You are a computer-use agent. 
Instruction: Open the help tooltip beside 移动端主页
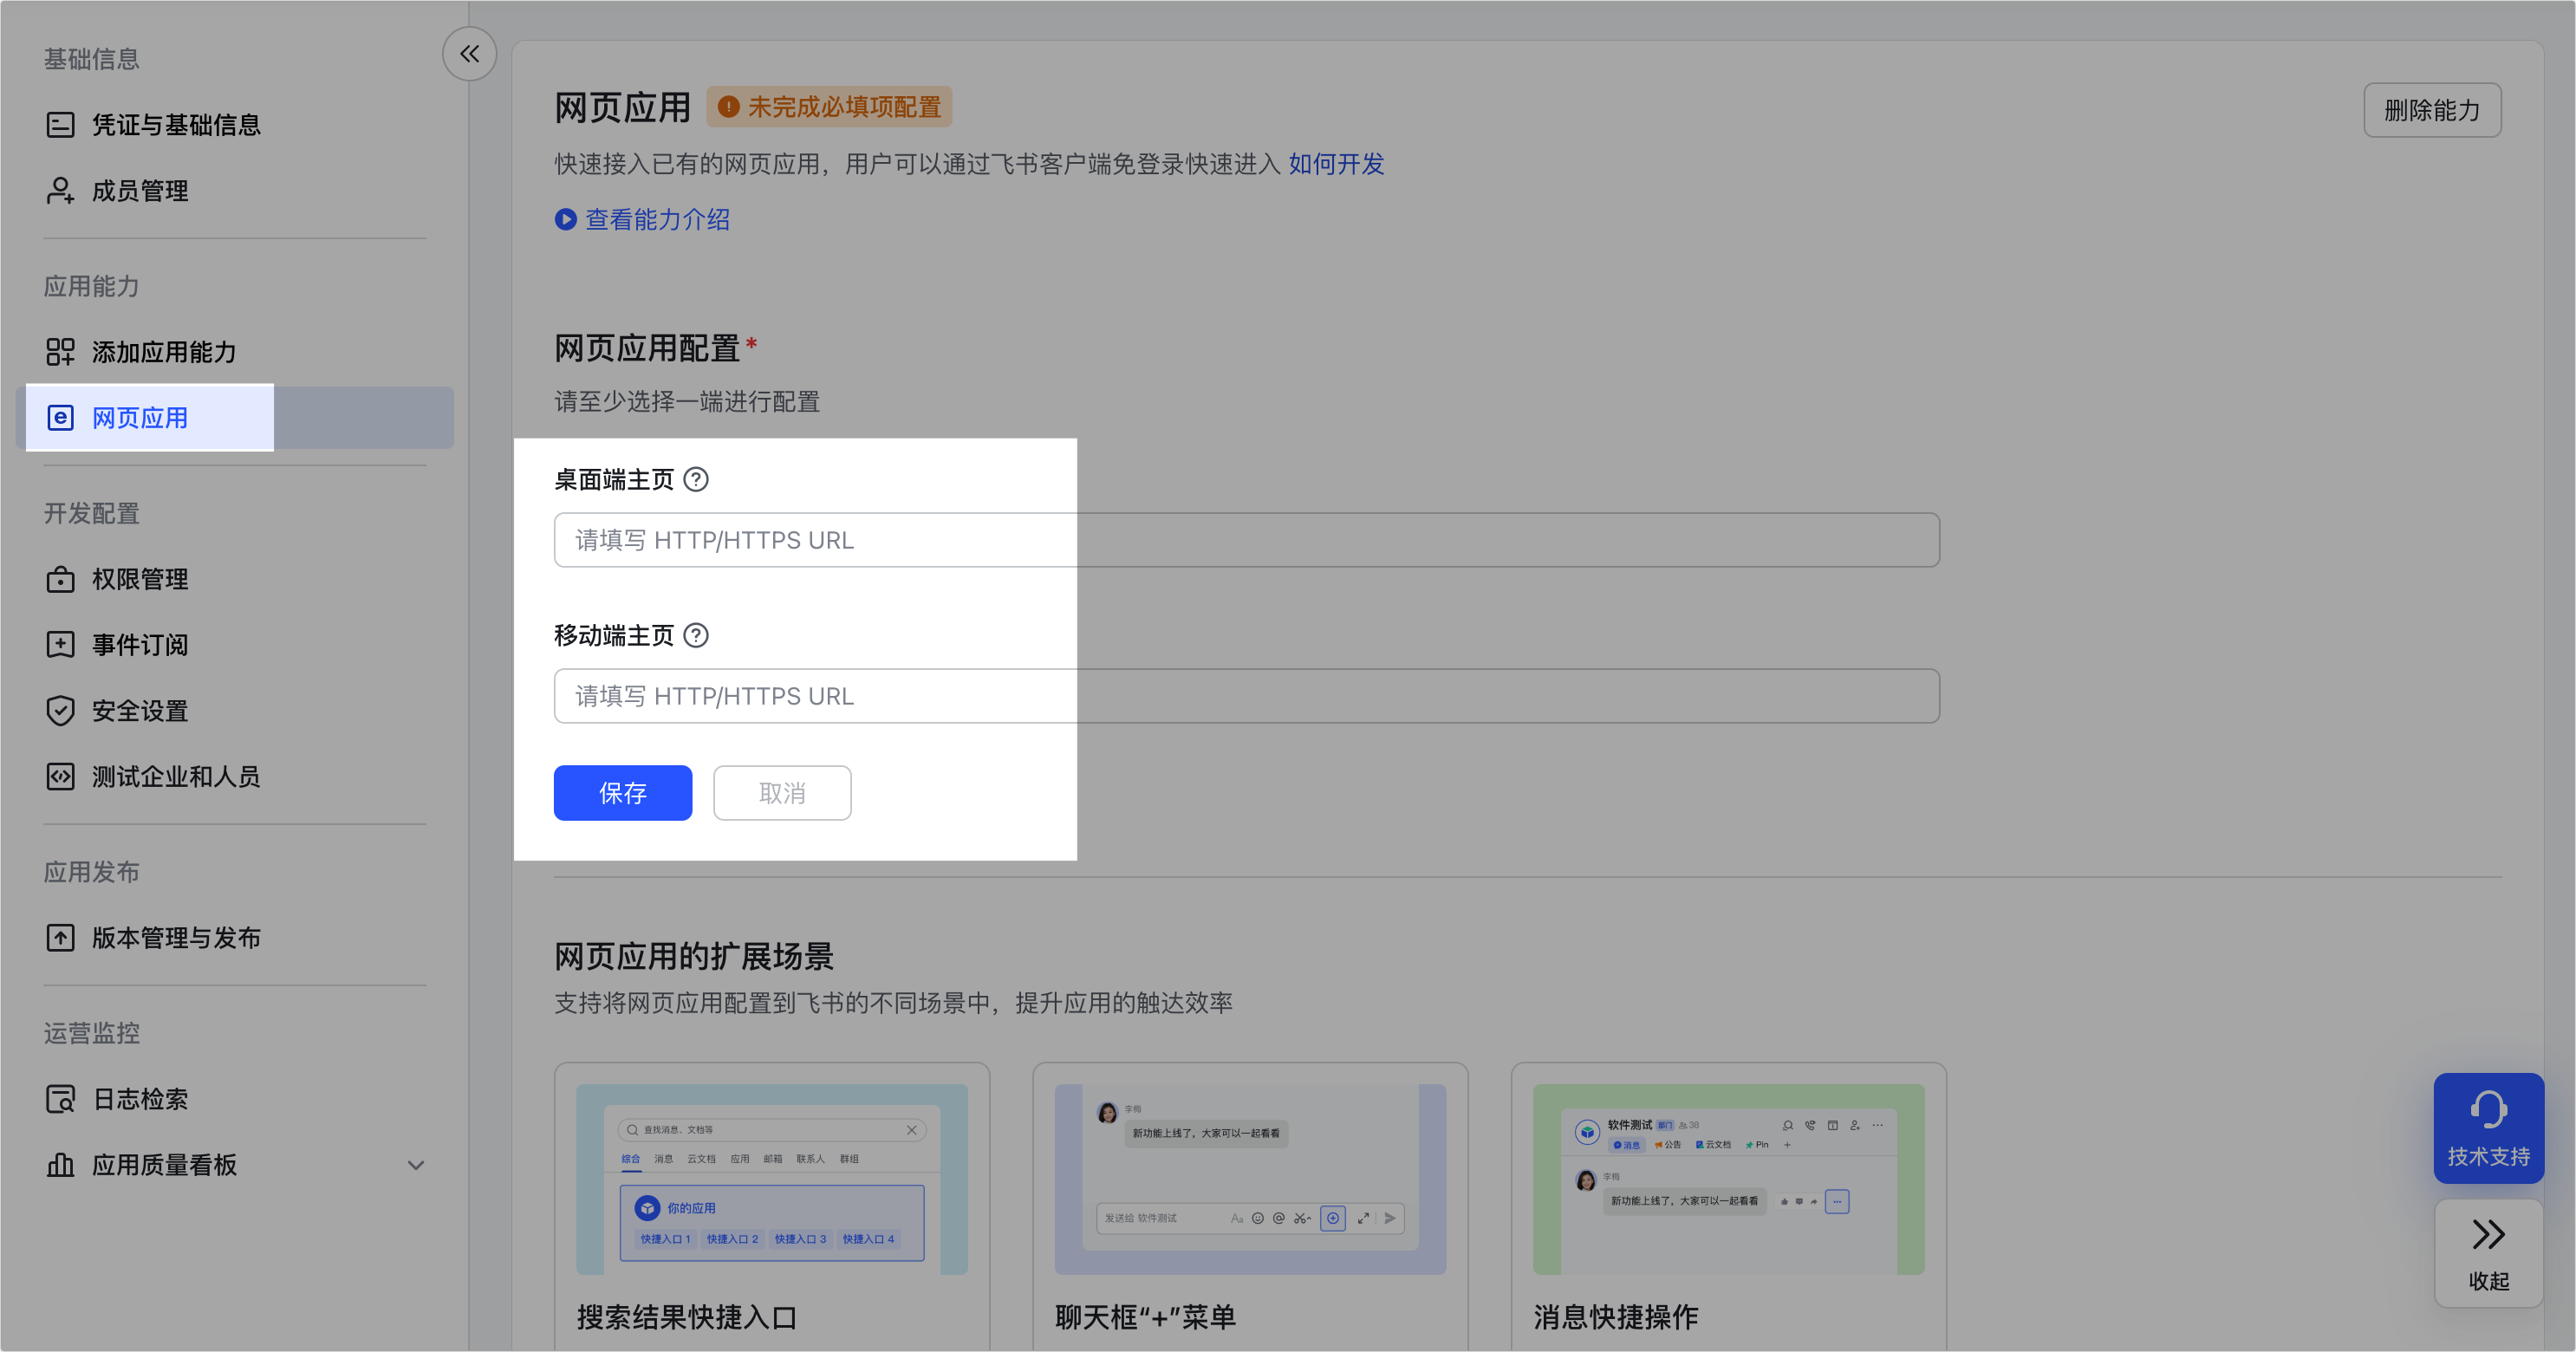(696, 635)
